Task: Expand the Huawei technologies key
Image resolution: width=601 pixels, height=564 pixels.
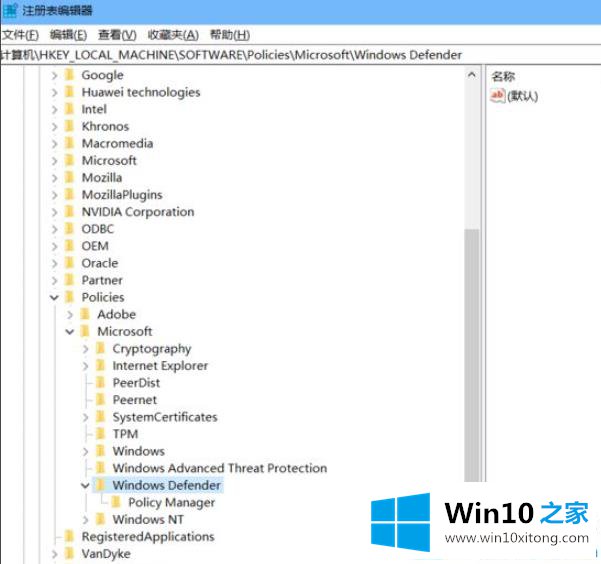Action: click(54, 92)
